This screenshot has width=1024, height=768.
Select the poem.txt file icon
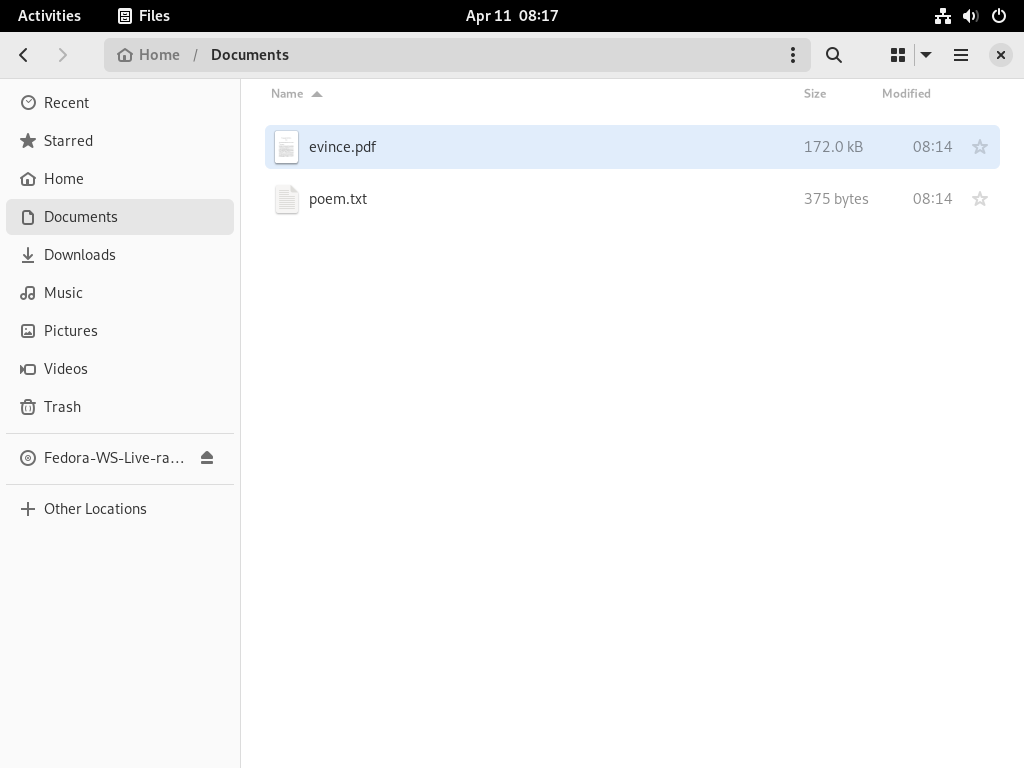coord(286,199)
